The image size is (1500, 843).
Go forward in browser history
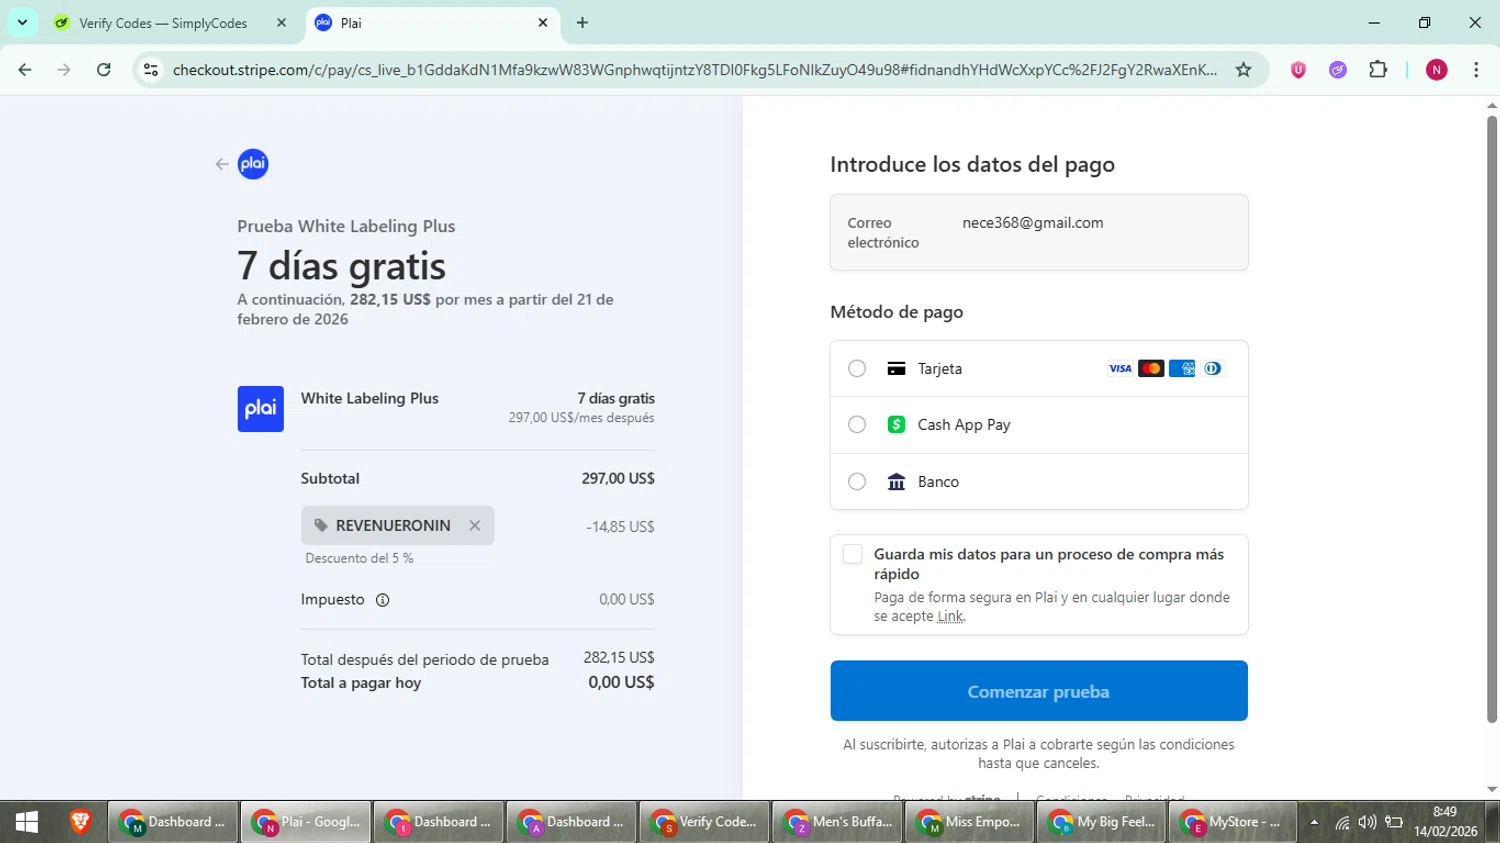tap(64, 70)
